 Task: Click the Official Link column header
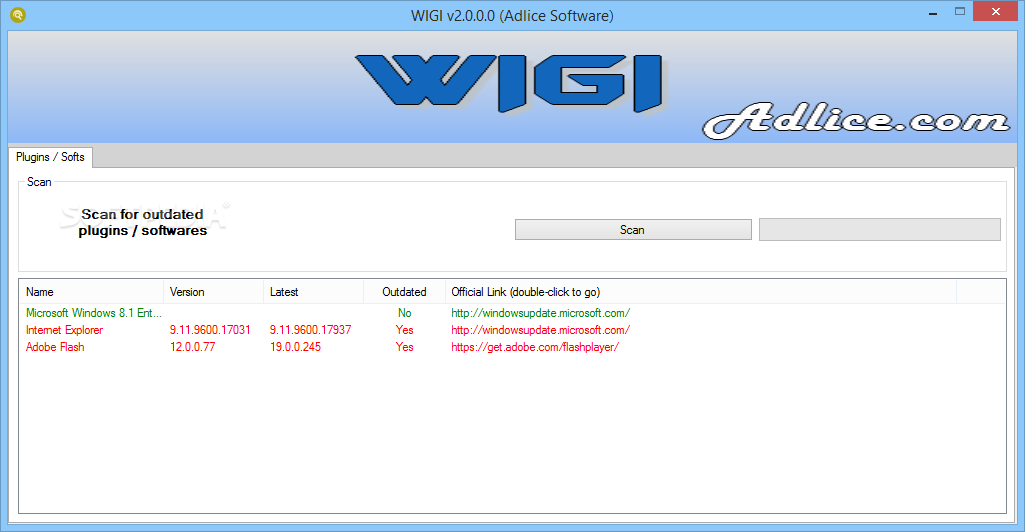pos(700,292)
